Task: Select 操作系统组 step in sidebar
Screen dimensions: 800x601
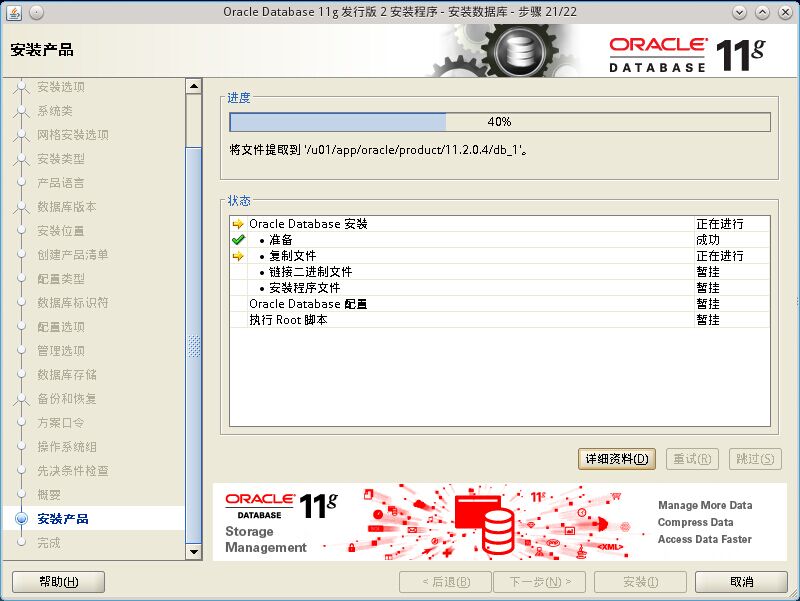Action: [x=66, y=446]
